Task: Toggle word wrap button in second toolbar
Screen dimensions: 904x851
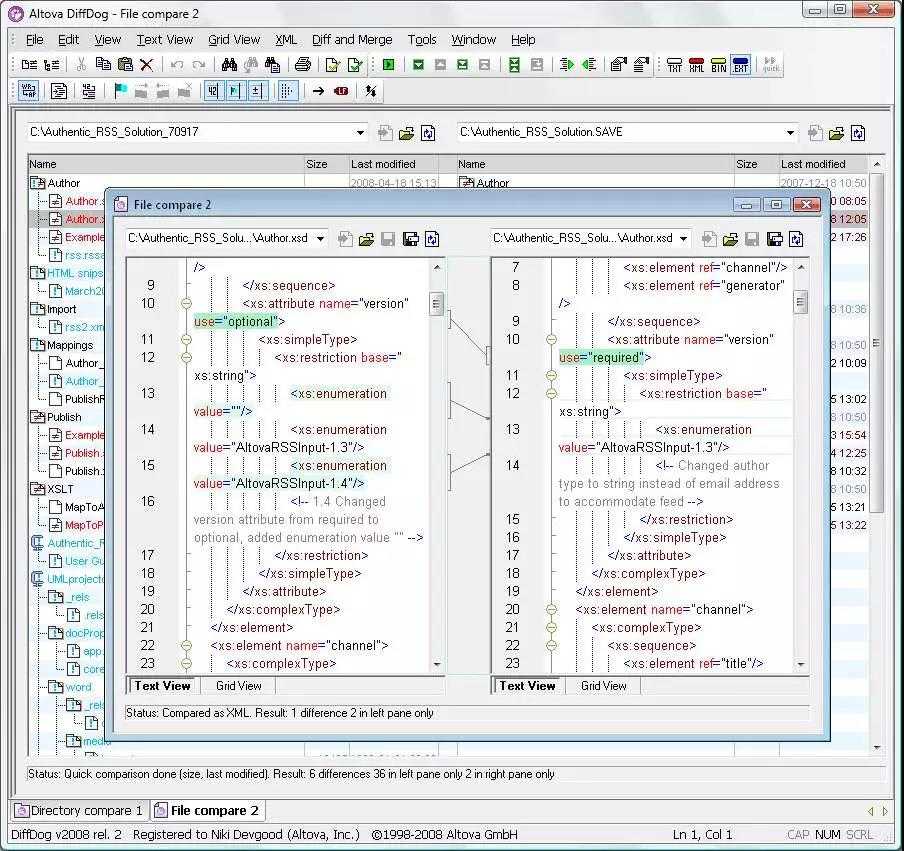Action: 28,91
